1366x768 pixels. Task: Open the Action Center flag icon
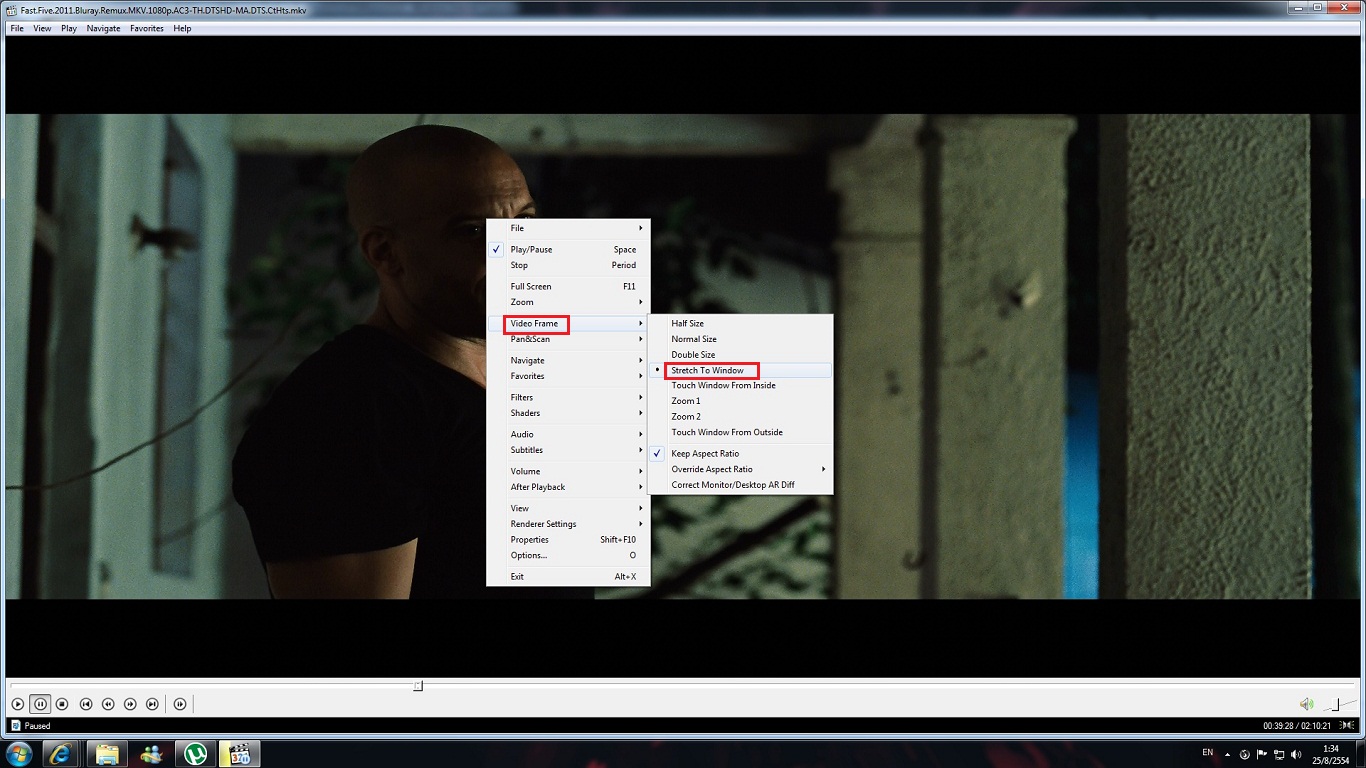tap(1262, 754)
